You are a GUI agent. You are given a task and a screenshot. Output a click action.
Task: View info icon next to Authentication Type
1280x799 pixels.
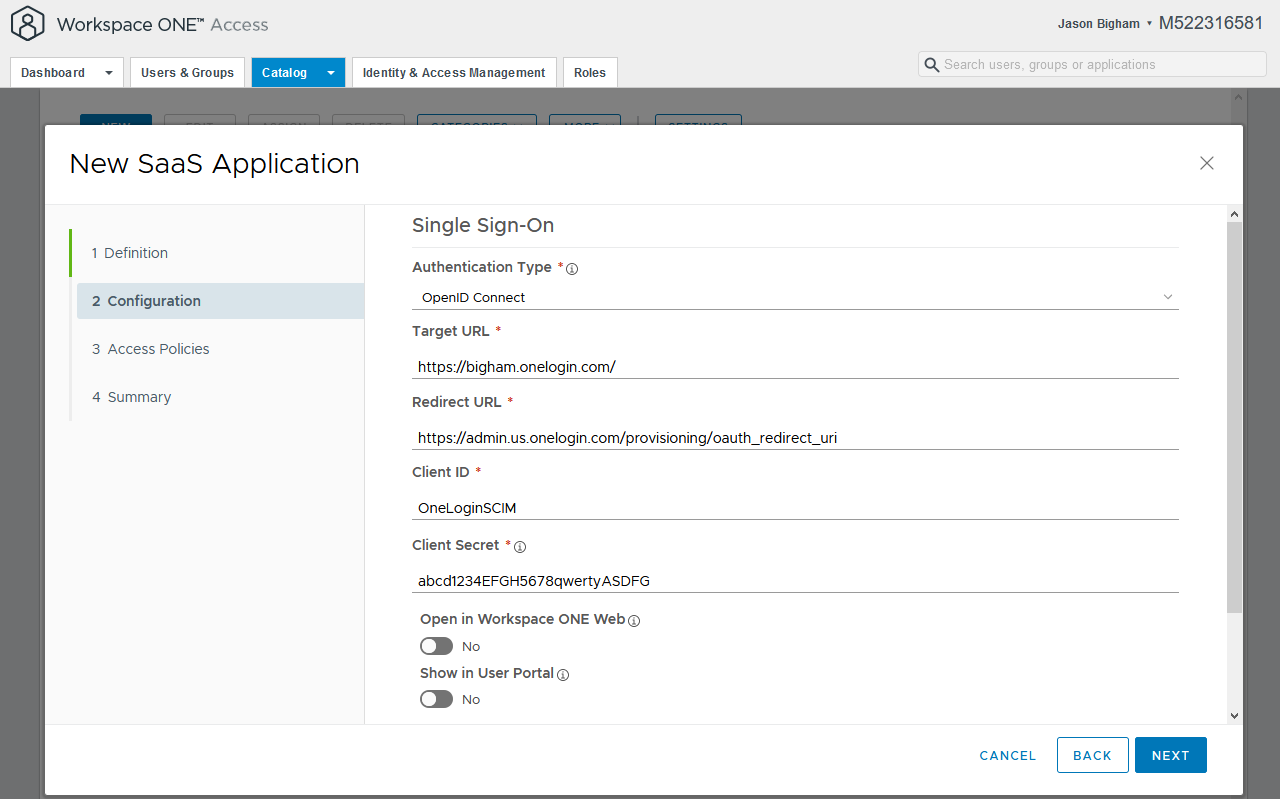pyautogui.click(x=571, y=268)
